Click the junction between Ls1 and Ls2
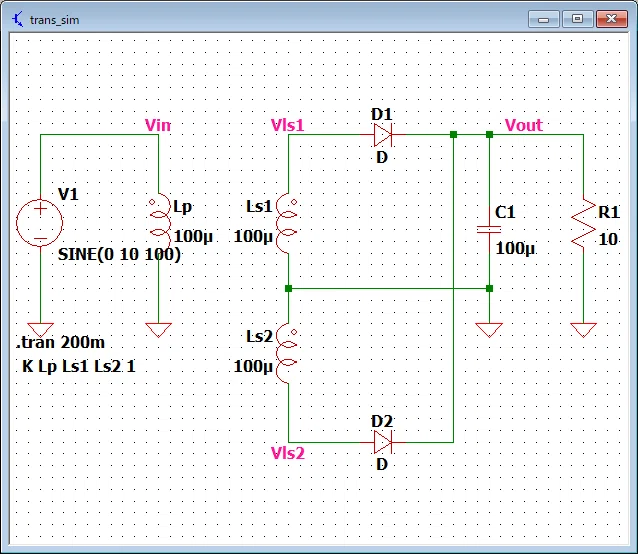The width and height of the screenshot is (638, 554). pyautogui.click(x=288, y=288)
